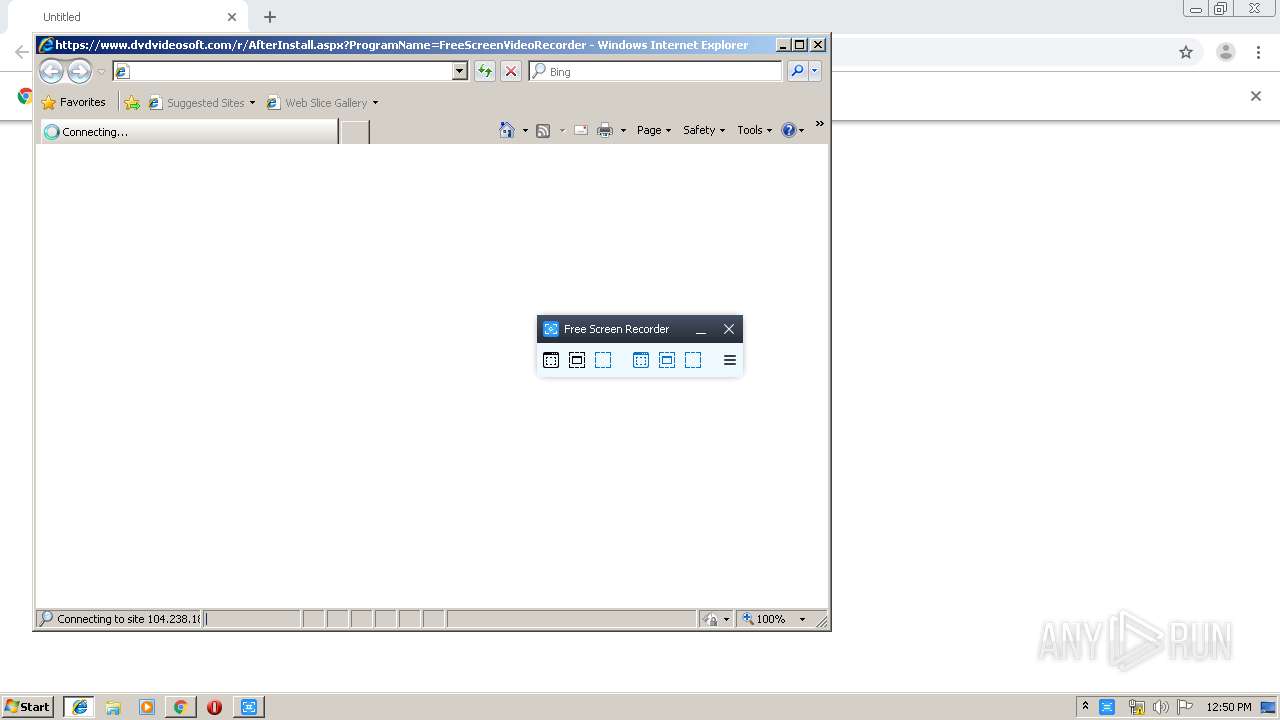The width and height of the screenshot is (1280, 720).
Task: Click the search magnifier button
Action: pos(797,71)
